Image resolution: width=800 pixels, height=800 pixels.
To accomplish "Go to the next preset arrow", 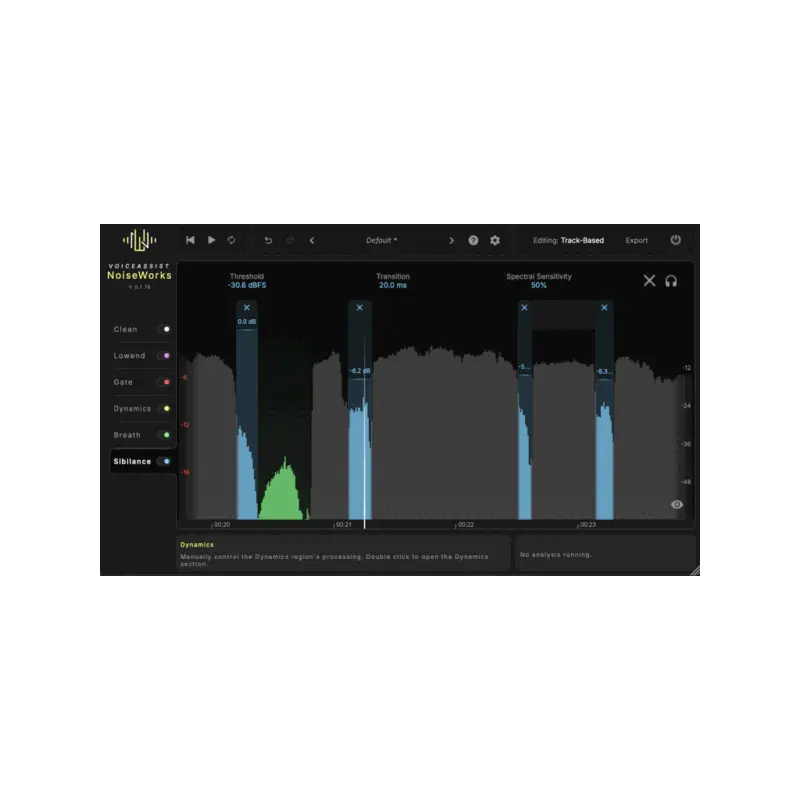I will 451,240.
